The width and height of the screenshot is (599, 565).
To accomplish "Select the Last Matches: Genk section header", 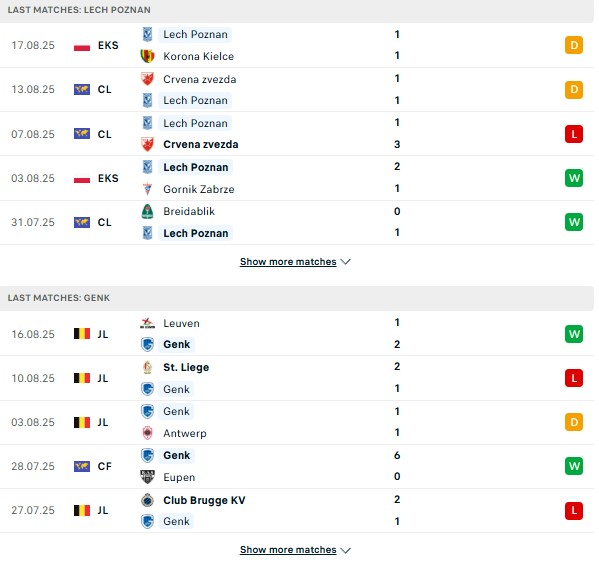I will tap(297, 298).
